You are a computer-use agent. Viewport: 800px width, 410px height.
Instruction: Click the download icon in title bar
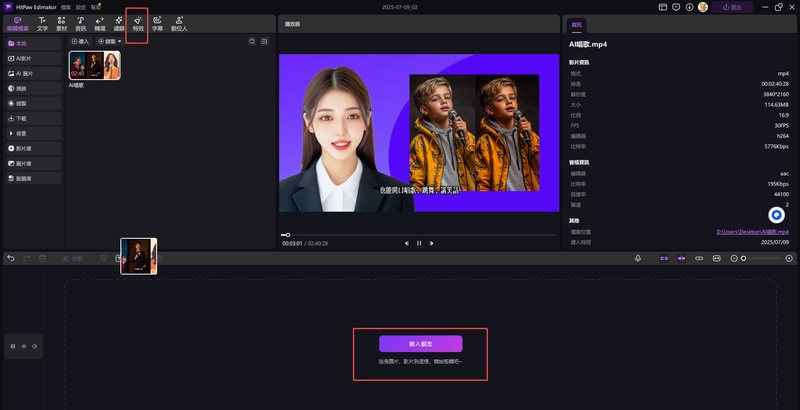pyautogui.click(x=689, y=7)
